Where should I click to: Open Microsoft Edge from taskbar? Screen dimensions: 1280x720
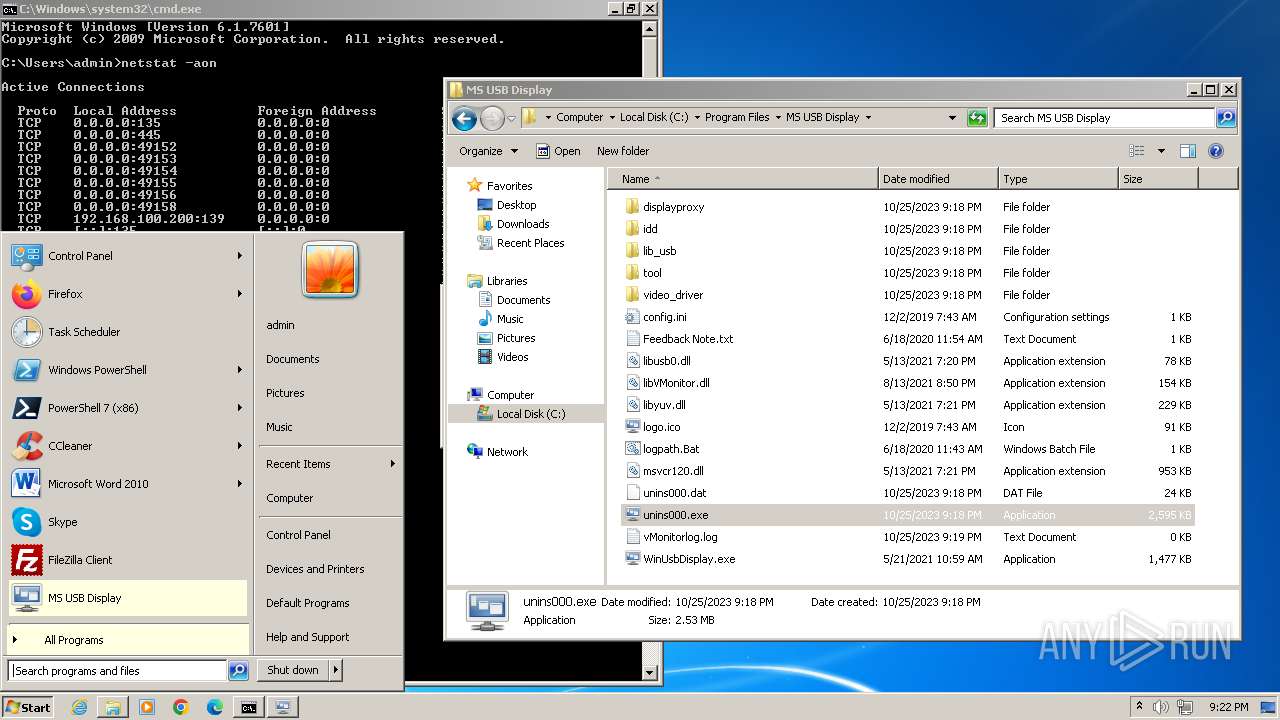(215, 707)
